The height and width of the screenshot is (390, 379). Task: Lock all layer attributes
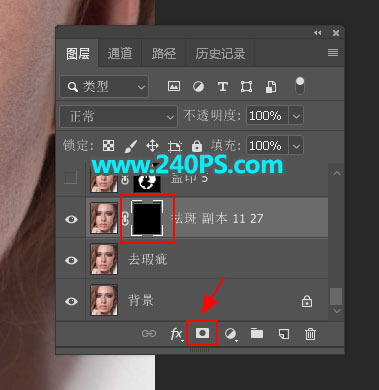tap(197, 146)
